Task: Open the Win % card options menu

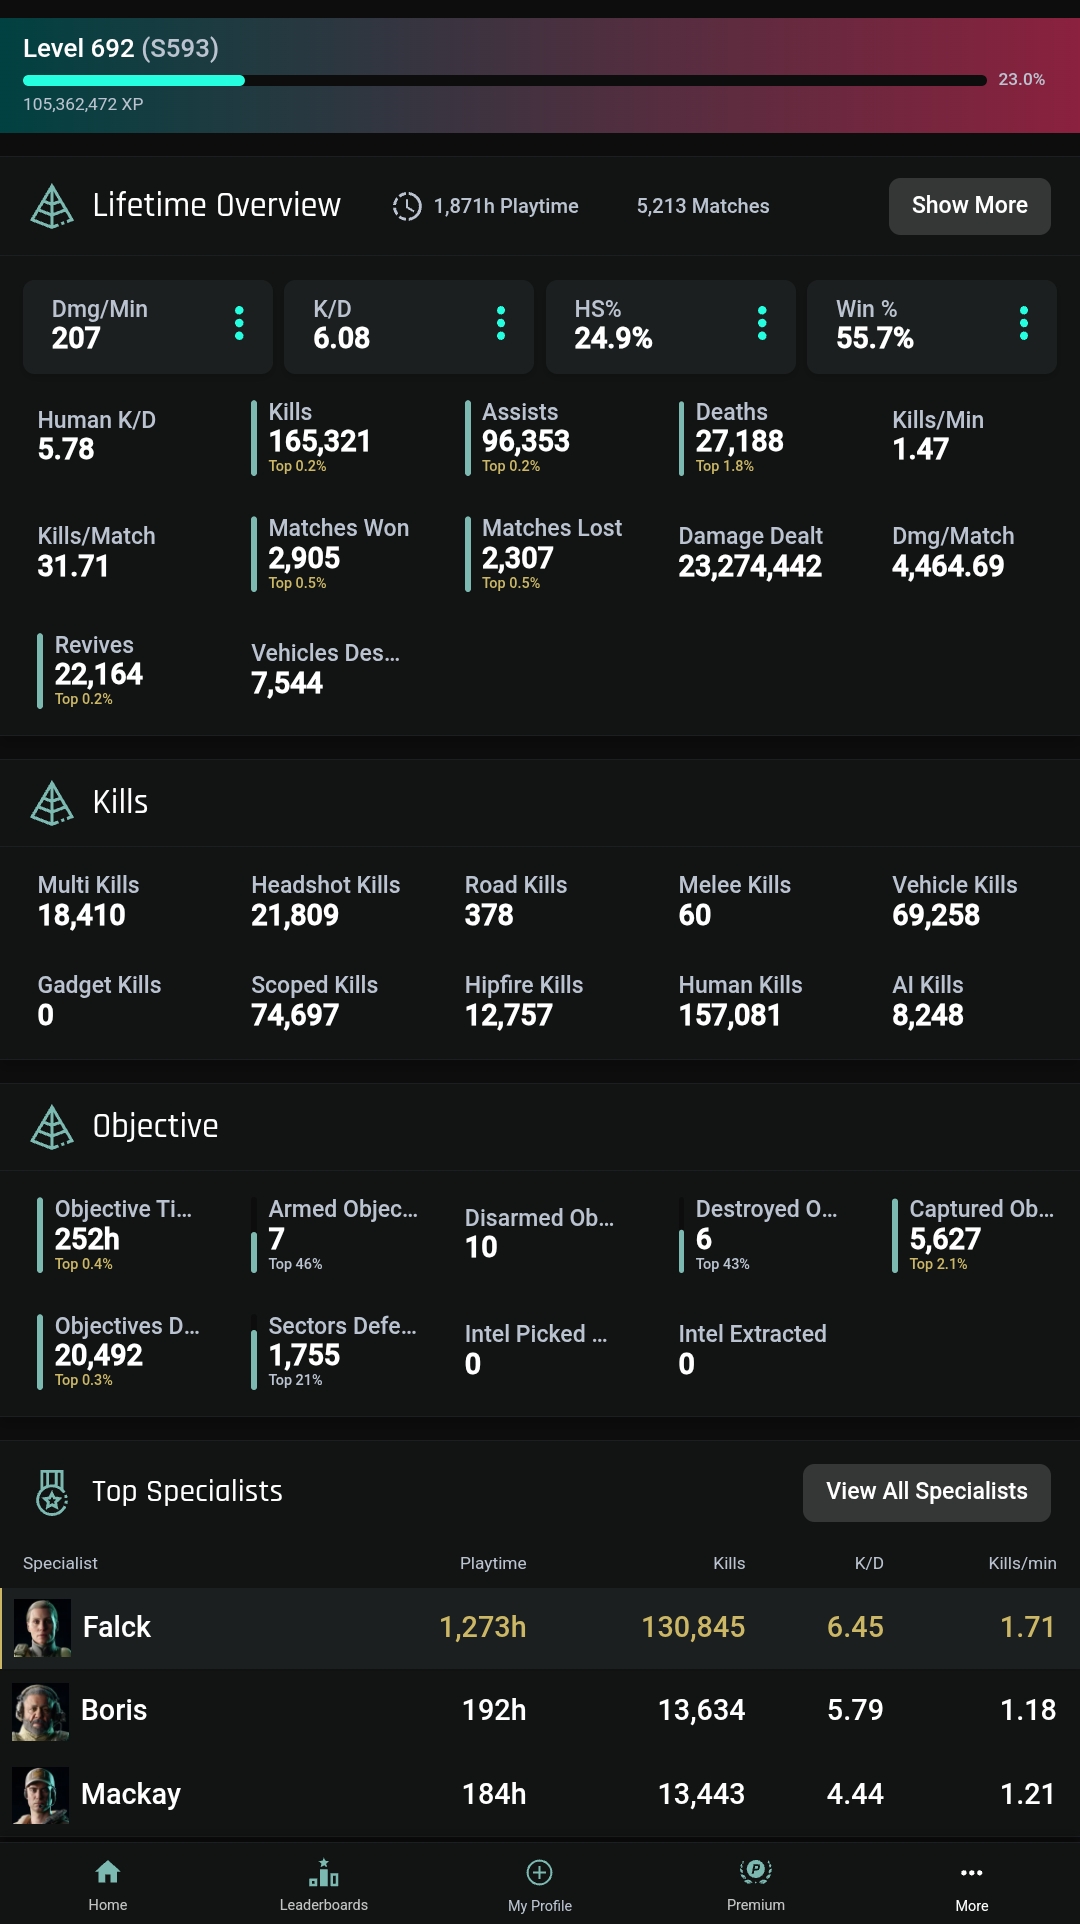Action: coord(1023,324)
